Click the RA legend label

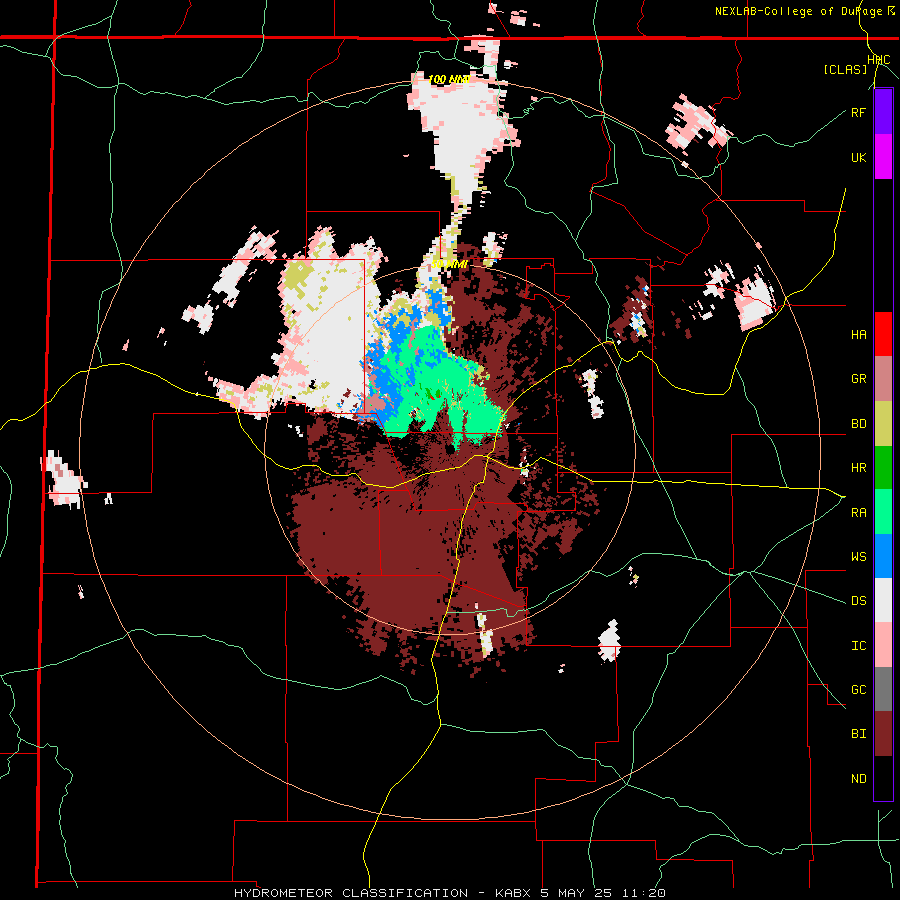click(x=858, y=513)
